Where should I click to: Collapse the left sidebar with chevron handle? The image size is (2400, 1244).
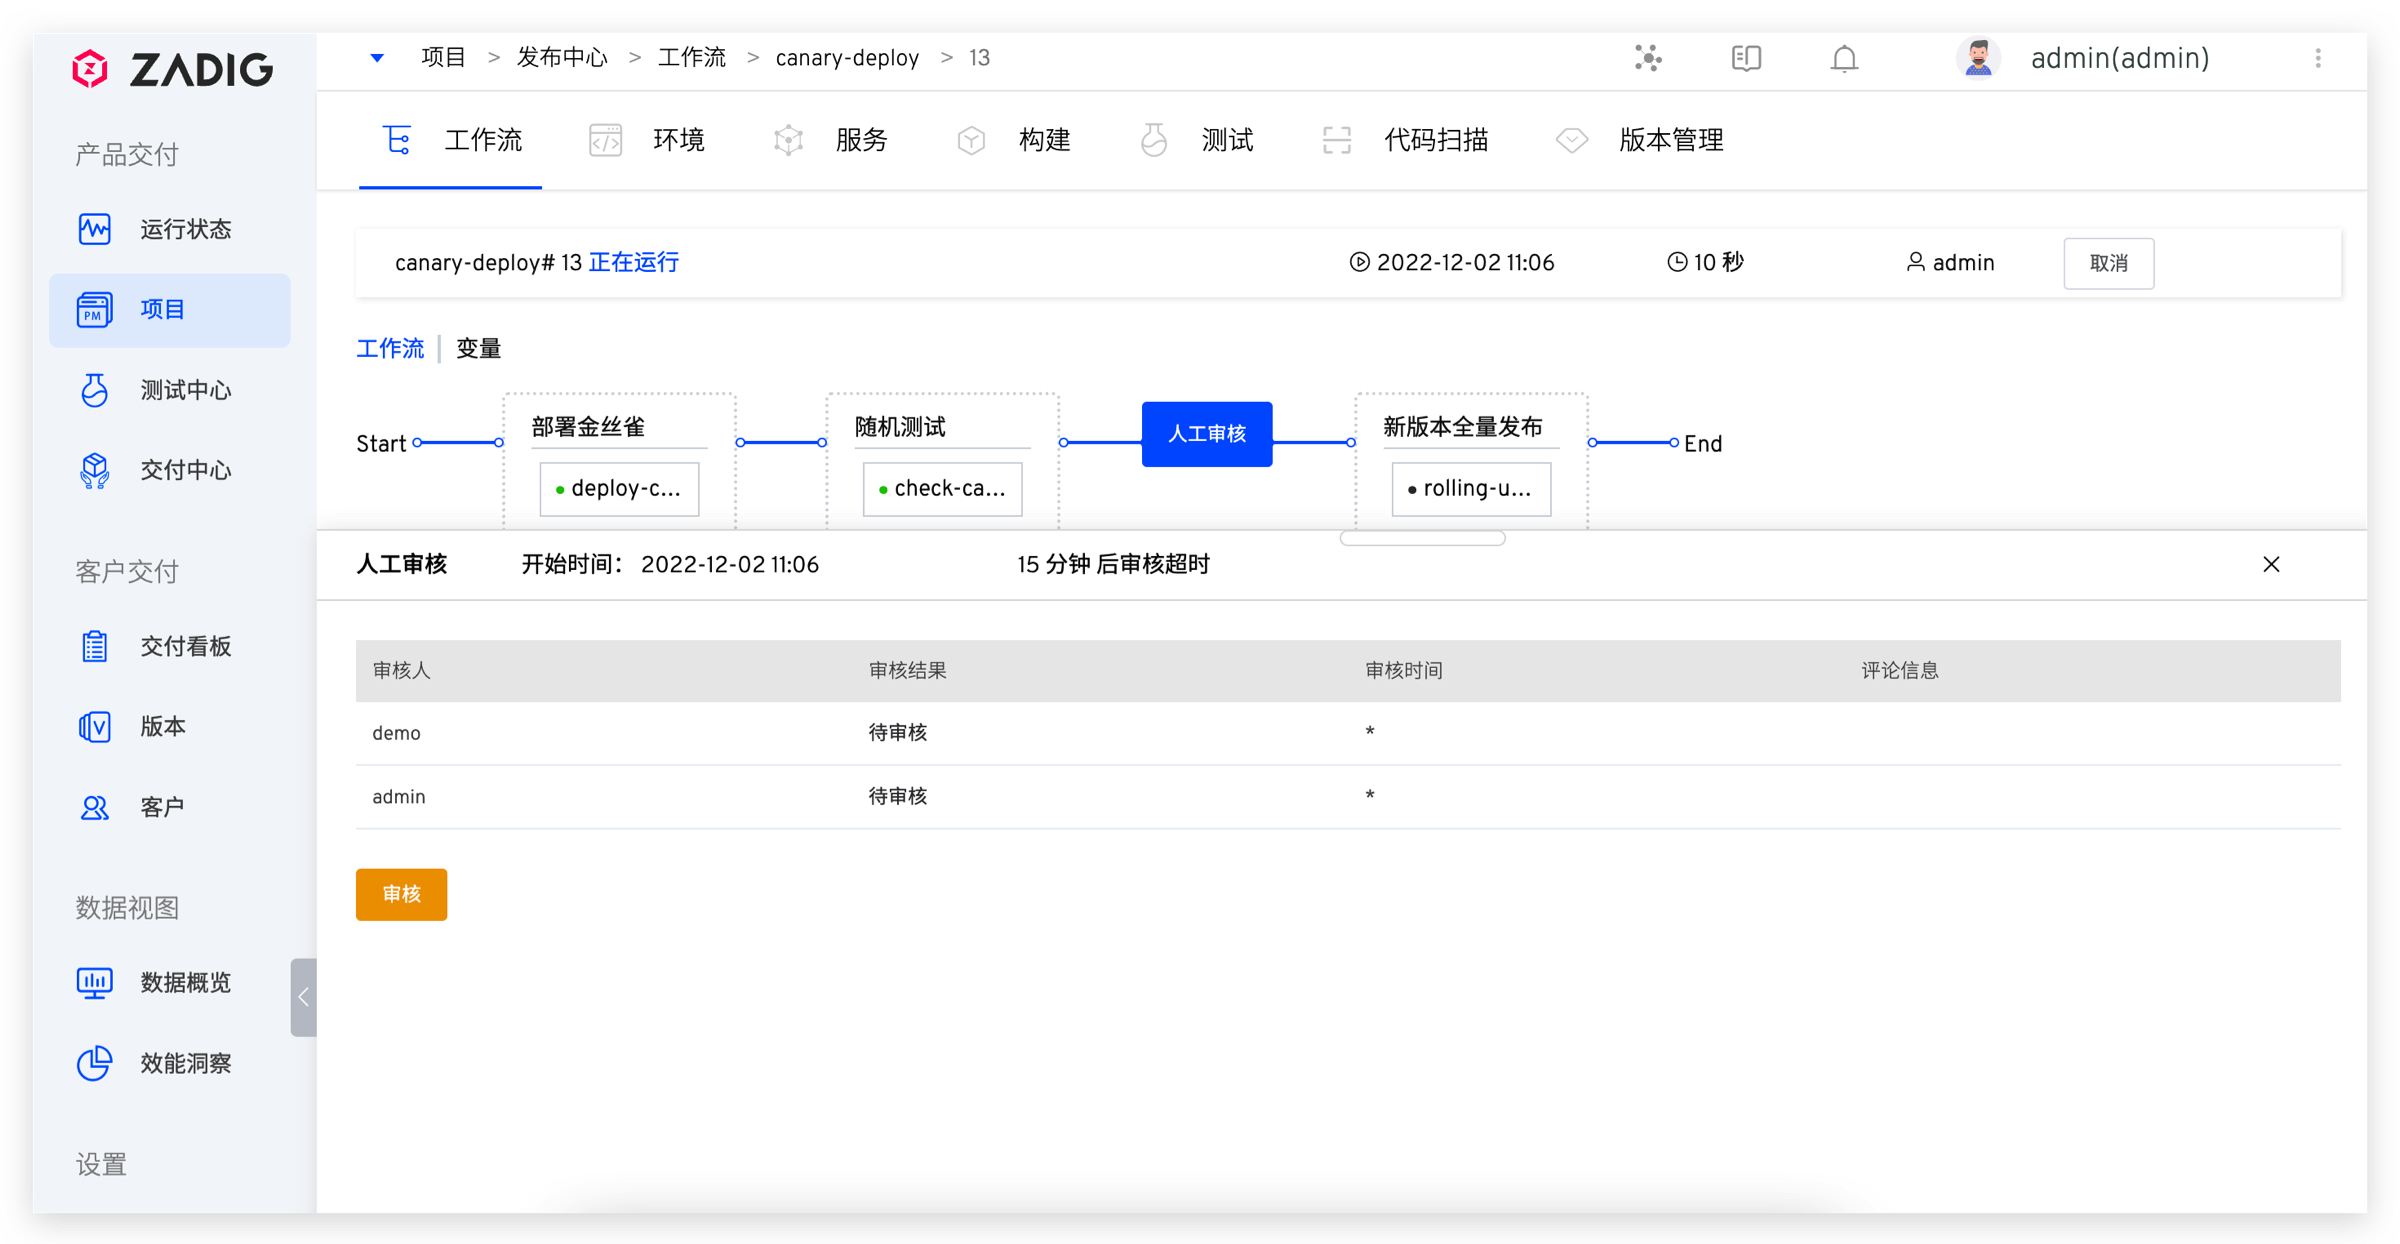pyautogui.click(x=303, y=997)
